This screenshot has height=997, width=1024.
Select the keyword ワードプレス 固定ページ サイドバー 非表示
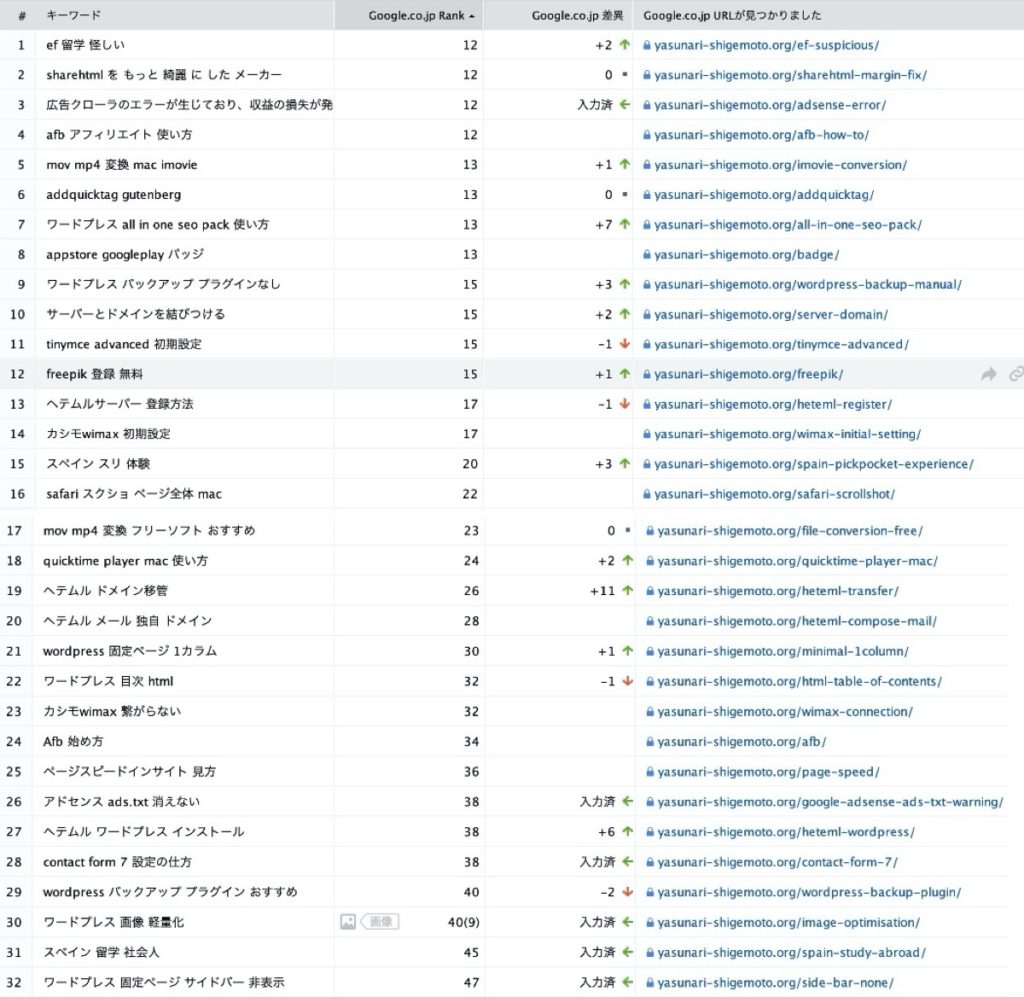(x=164, y=983)
